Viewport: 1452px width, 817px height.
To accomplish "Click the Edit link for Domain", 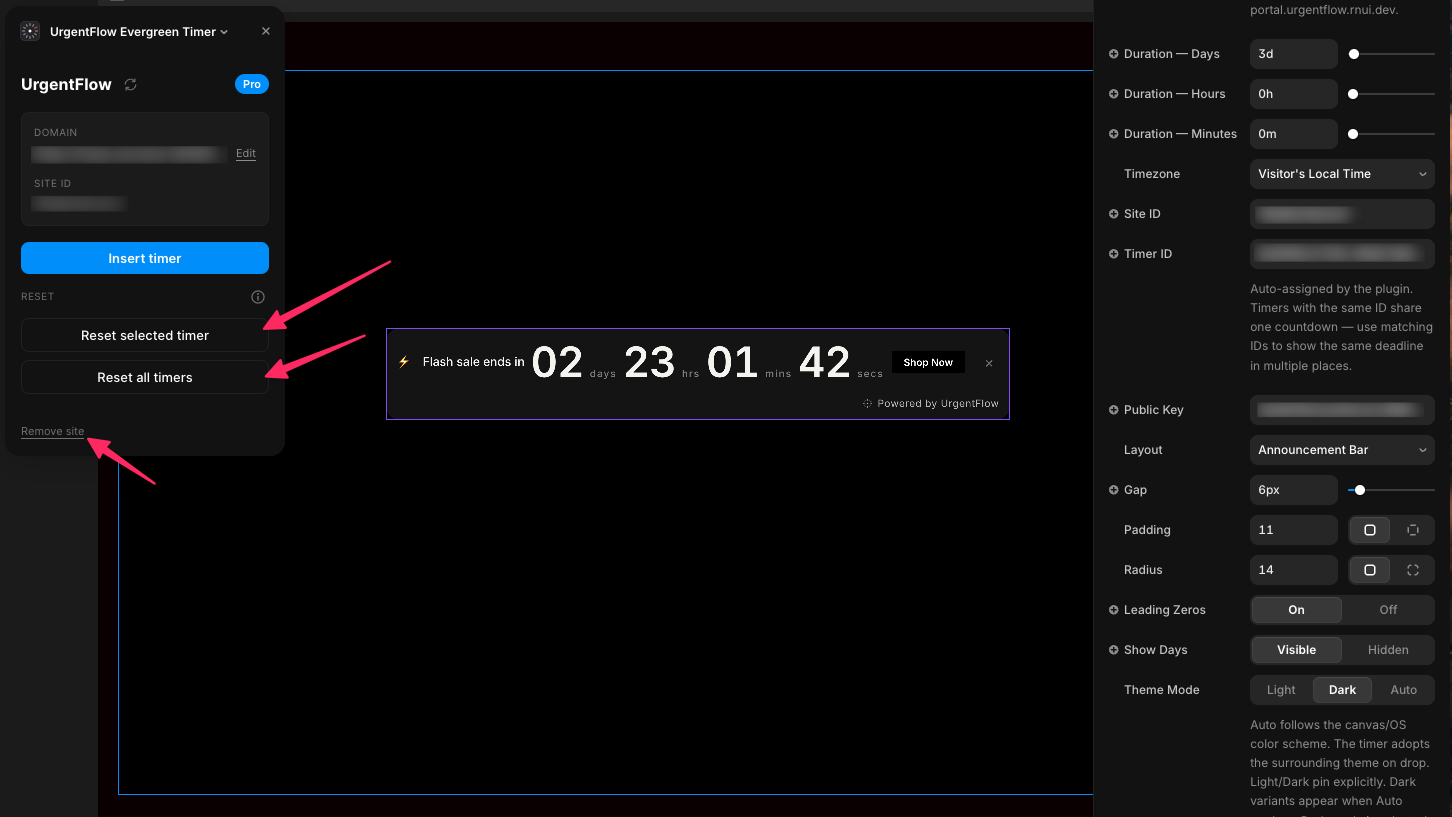I will [x=246, y=153].
